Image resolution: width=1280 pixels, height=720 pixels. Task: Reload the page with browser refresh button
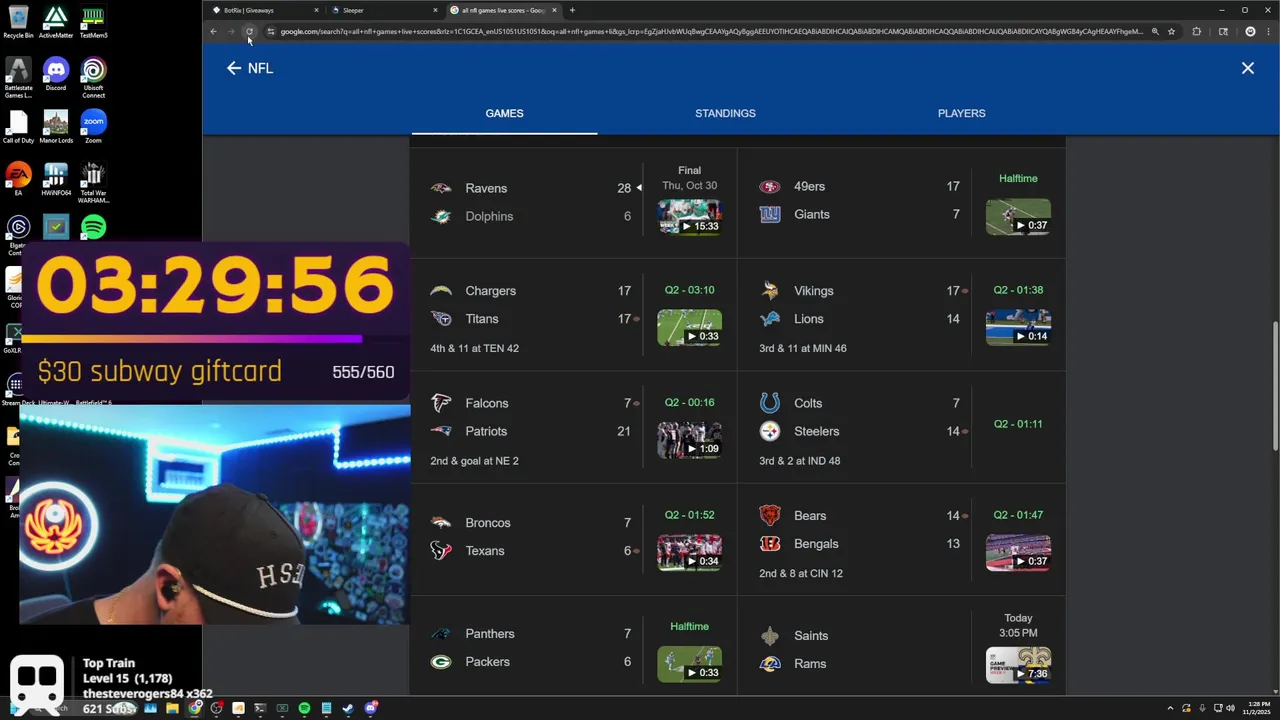click(x=249, y=31)
